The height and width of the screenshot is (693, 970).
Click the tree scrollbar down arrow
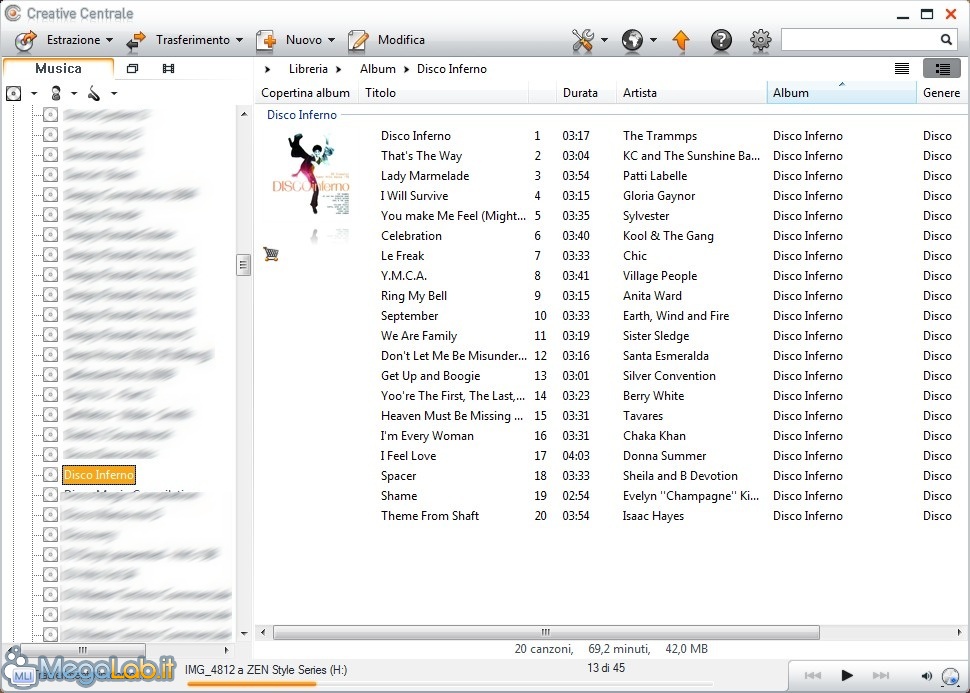coord(244,633)
